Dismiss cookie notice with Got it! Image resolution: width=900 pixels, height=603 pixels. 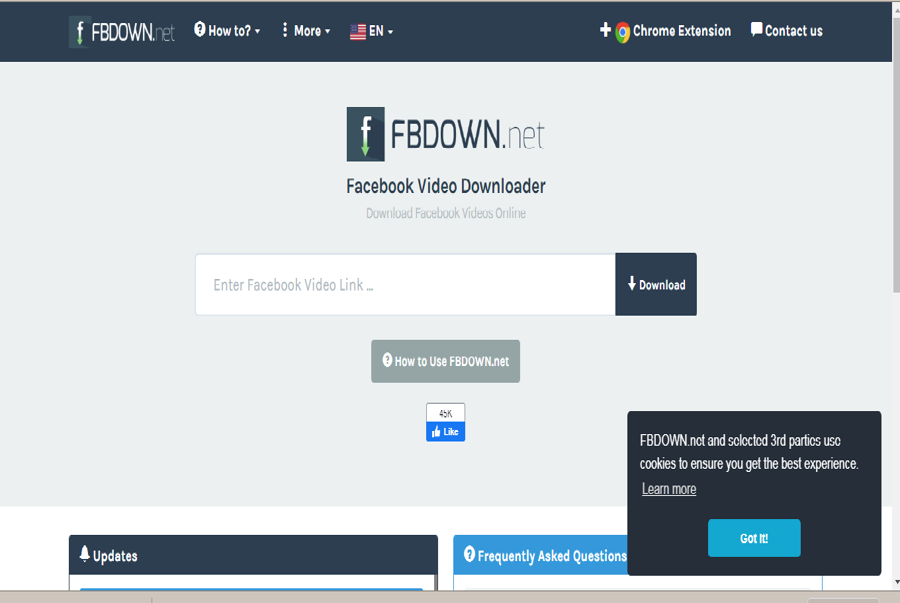[x=754, y=538]
